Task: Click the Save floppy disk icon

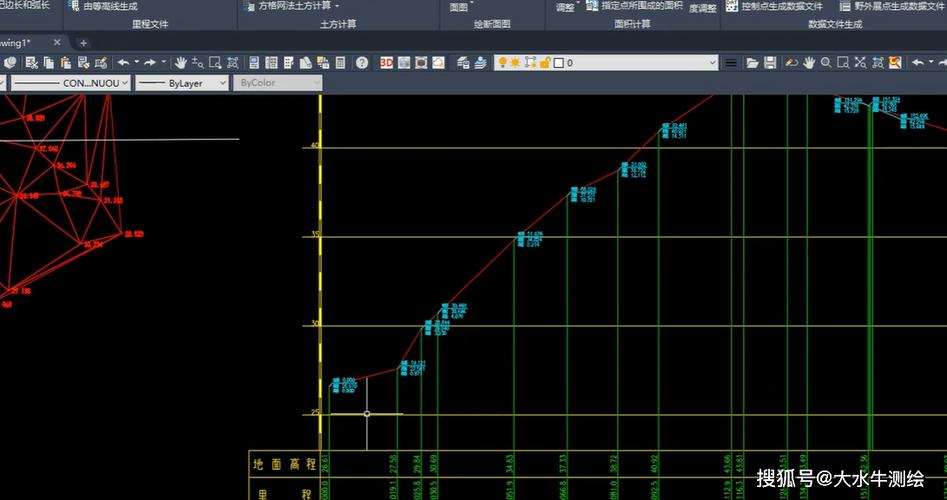Action: 769,63
